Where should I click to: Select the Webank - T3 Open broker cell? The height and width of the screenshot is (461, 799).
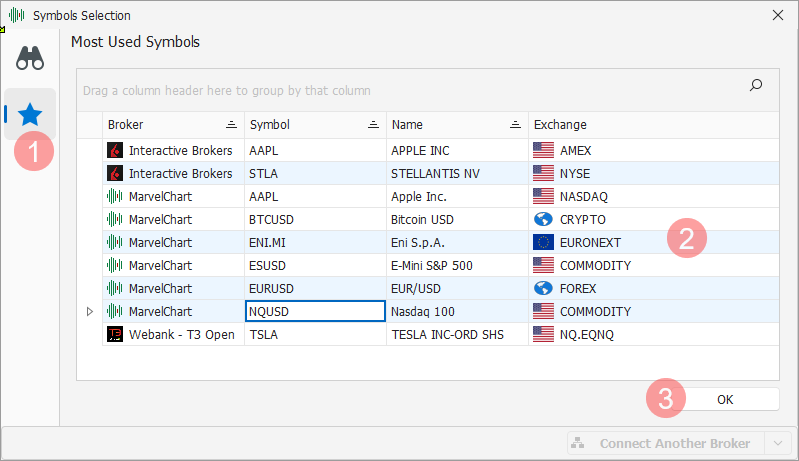coord(173,334)
